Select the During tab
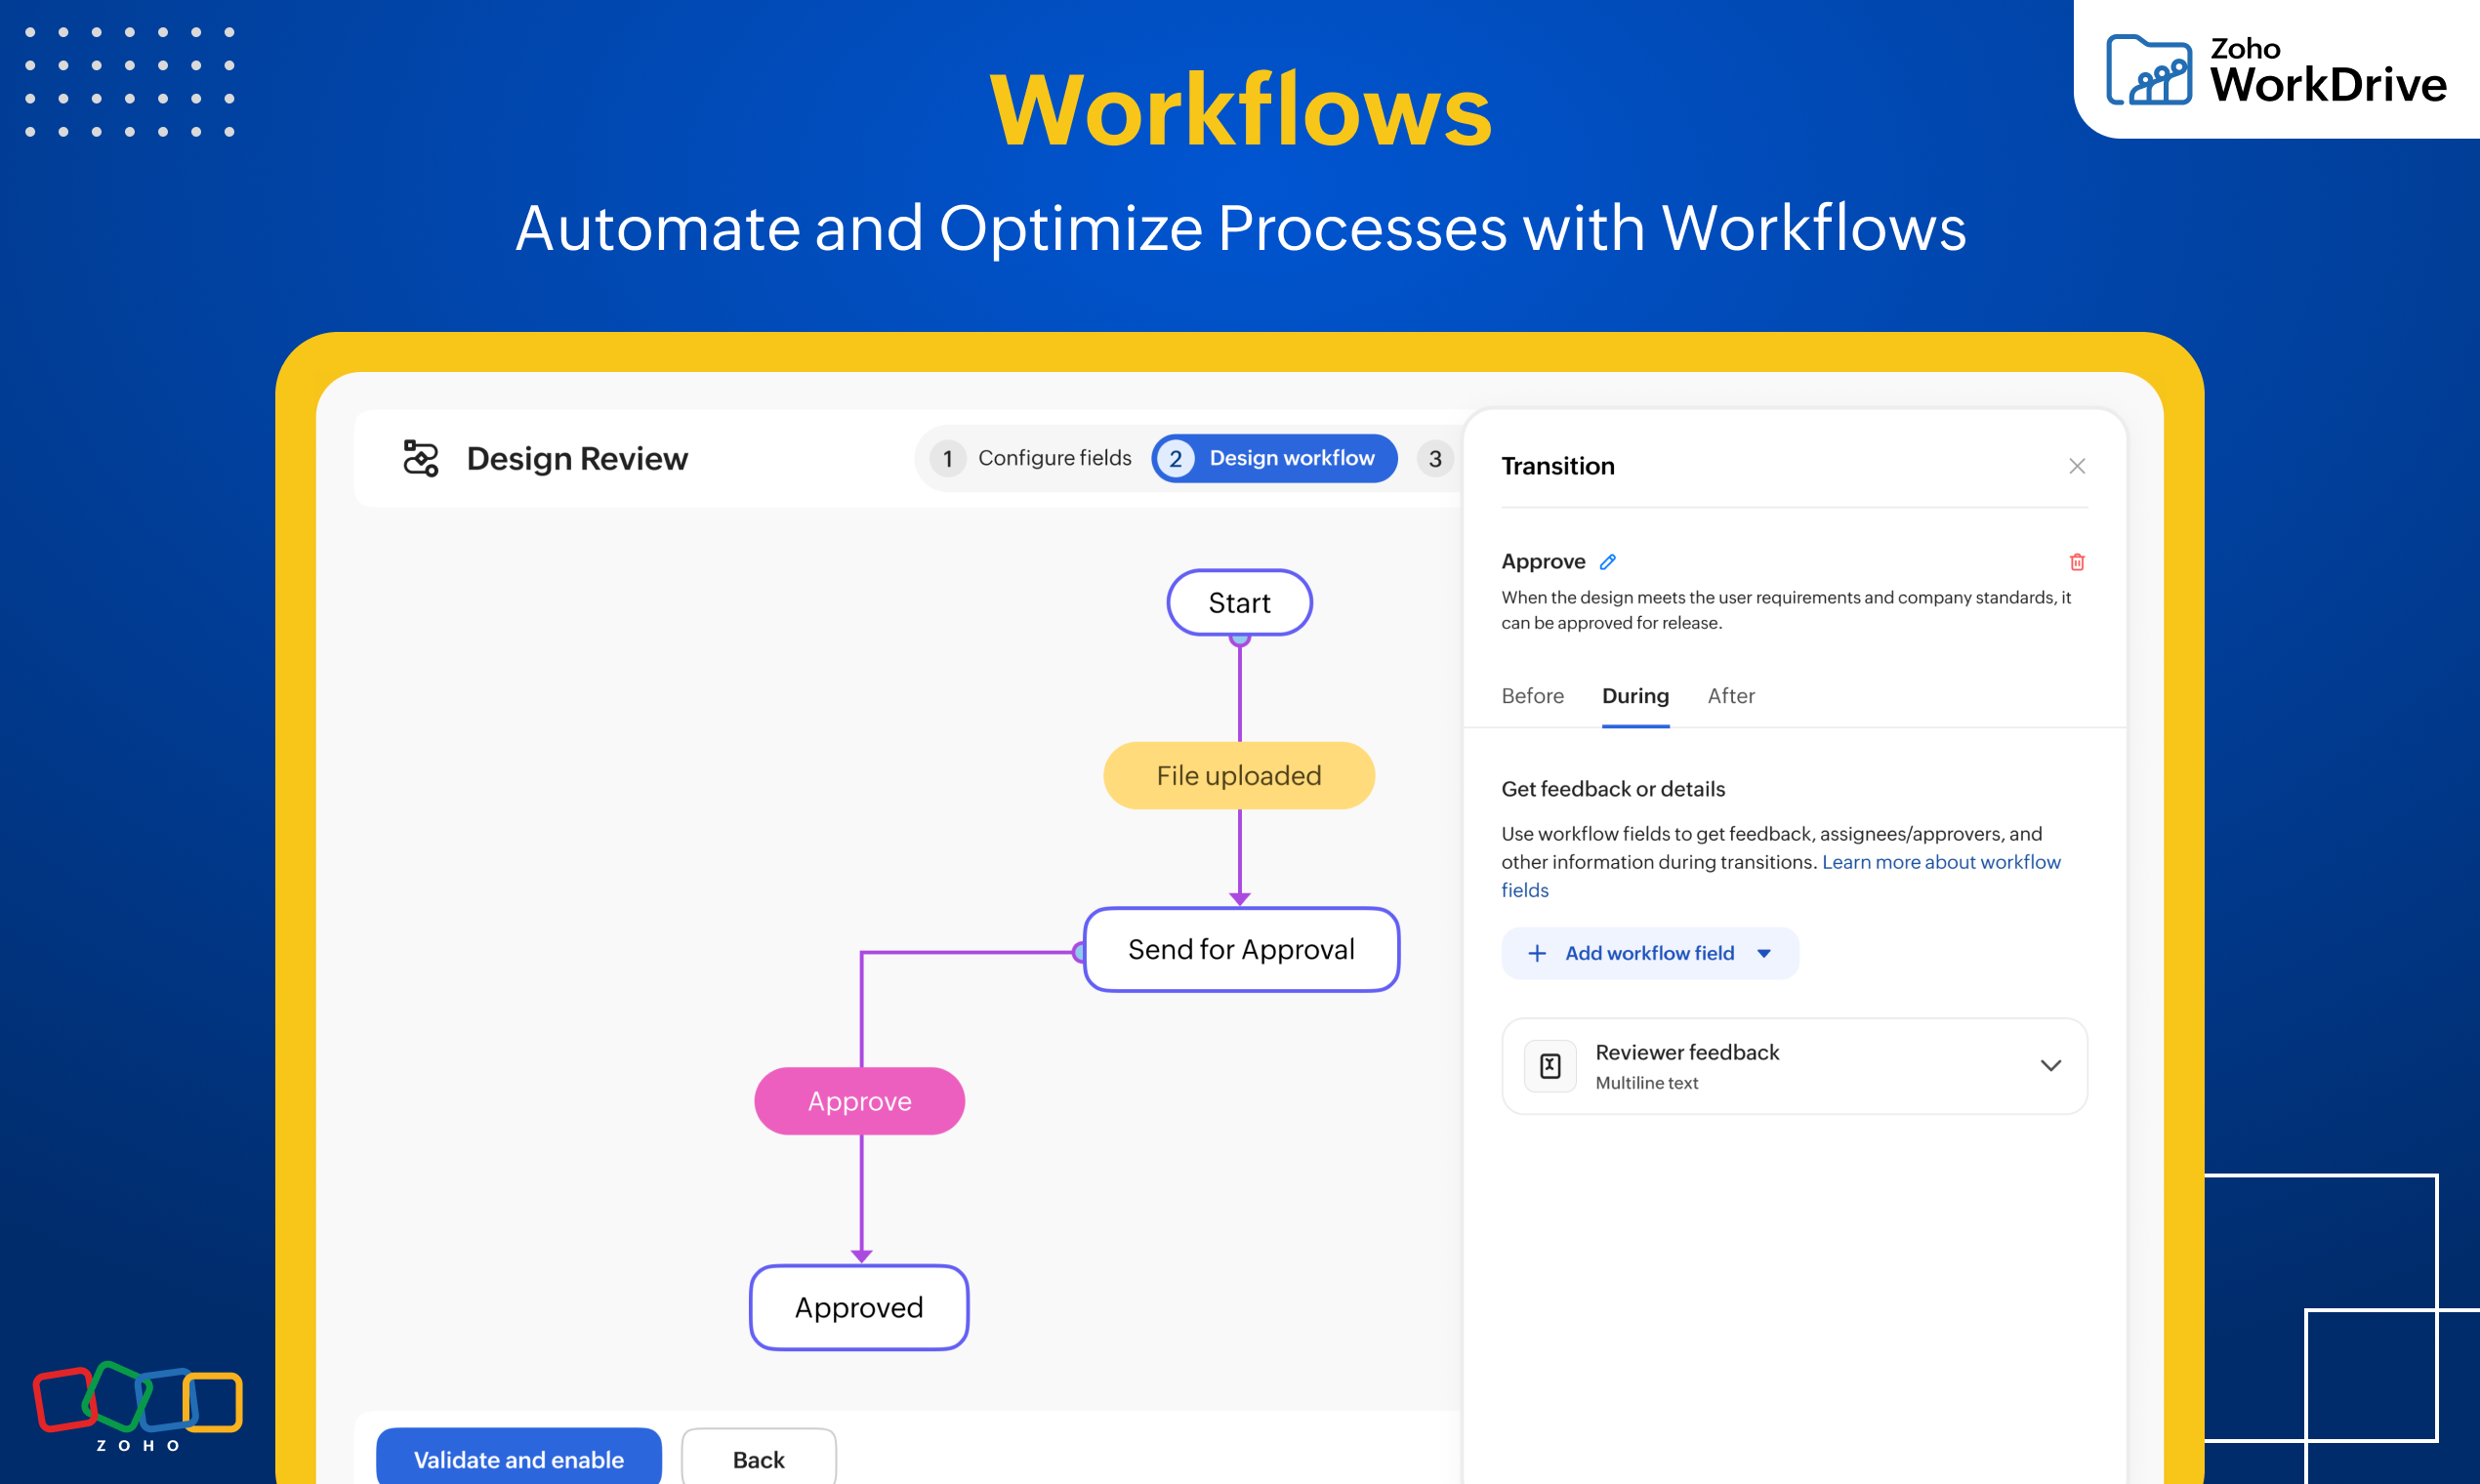The image size is (2480, 1484). (x=1635, y=696)
